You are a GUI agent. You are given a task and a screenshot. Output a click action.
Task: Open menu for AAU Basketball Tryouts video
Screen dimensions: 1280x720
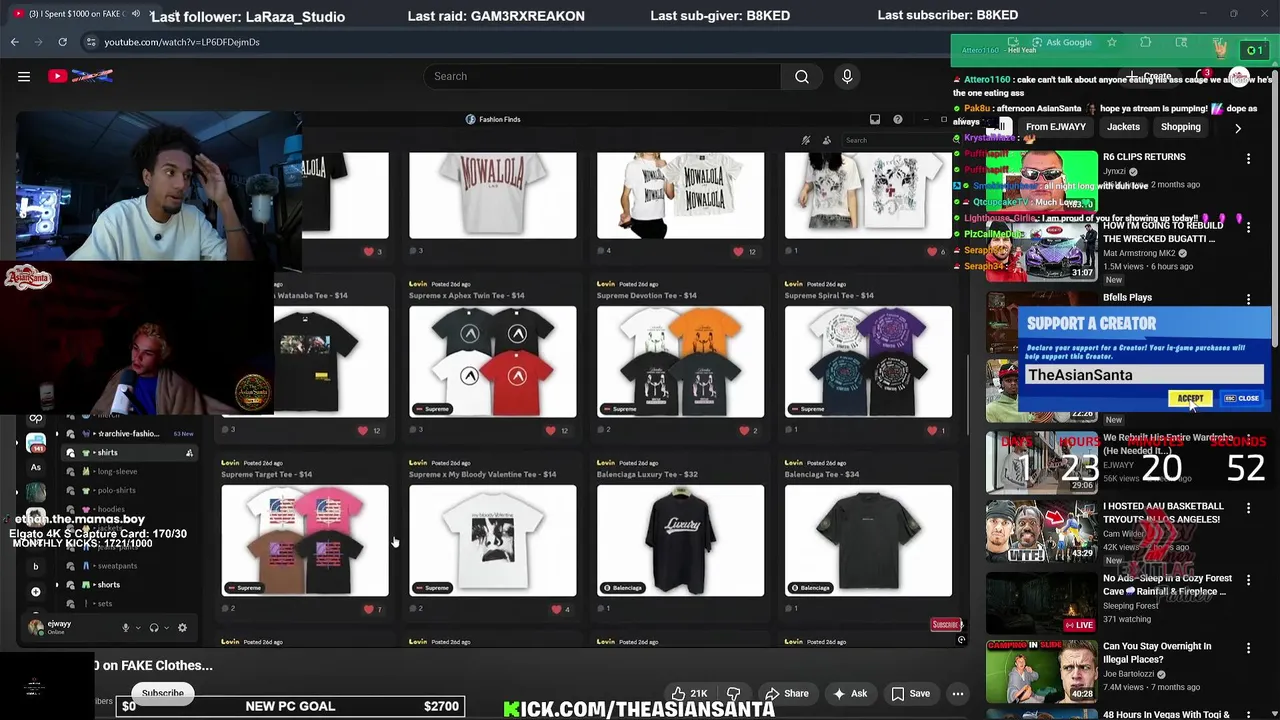1248,508
